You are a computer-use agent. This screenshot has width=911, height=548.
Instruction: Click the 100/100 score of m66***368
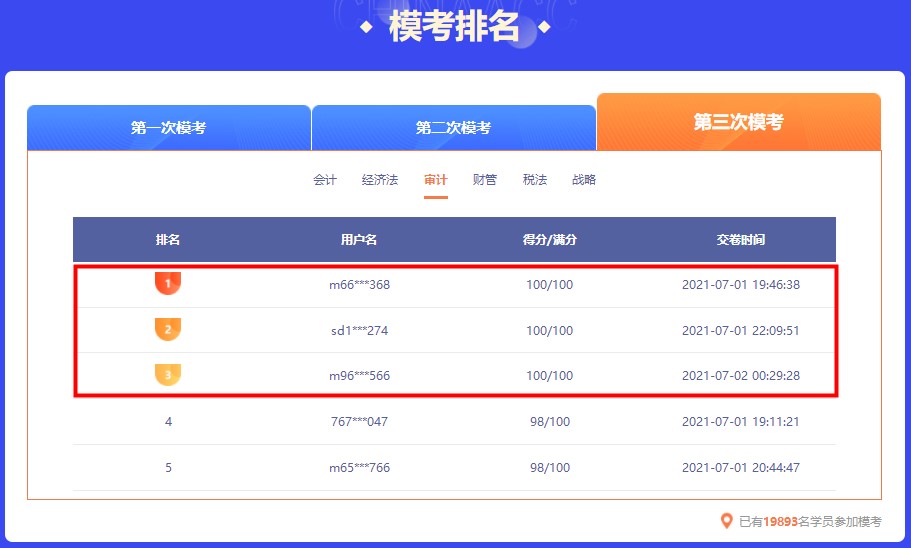[x=550, y=285]
